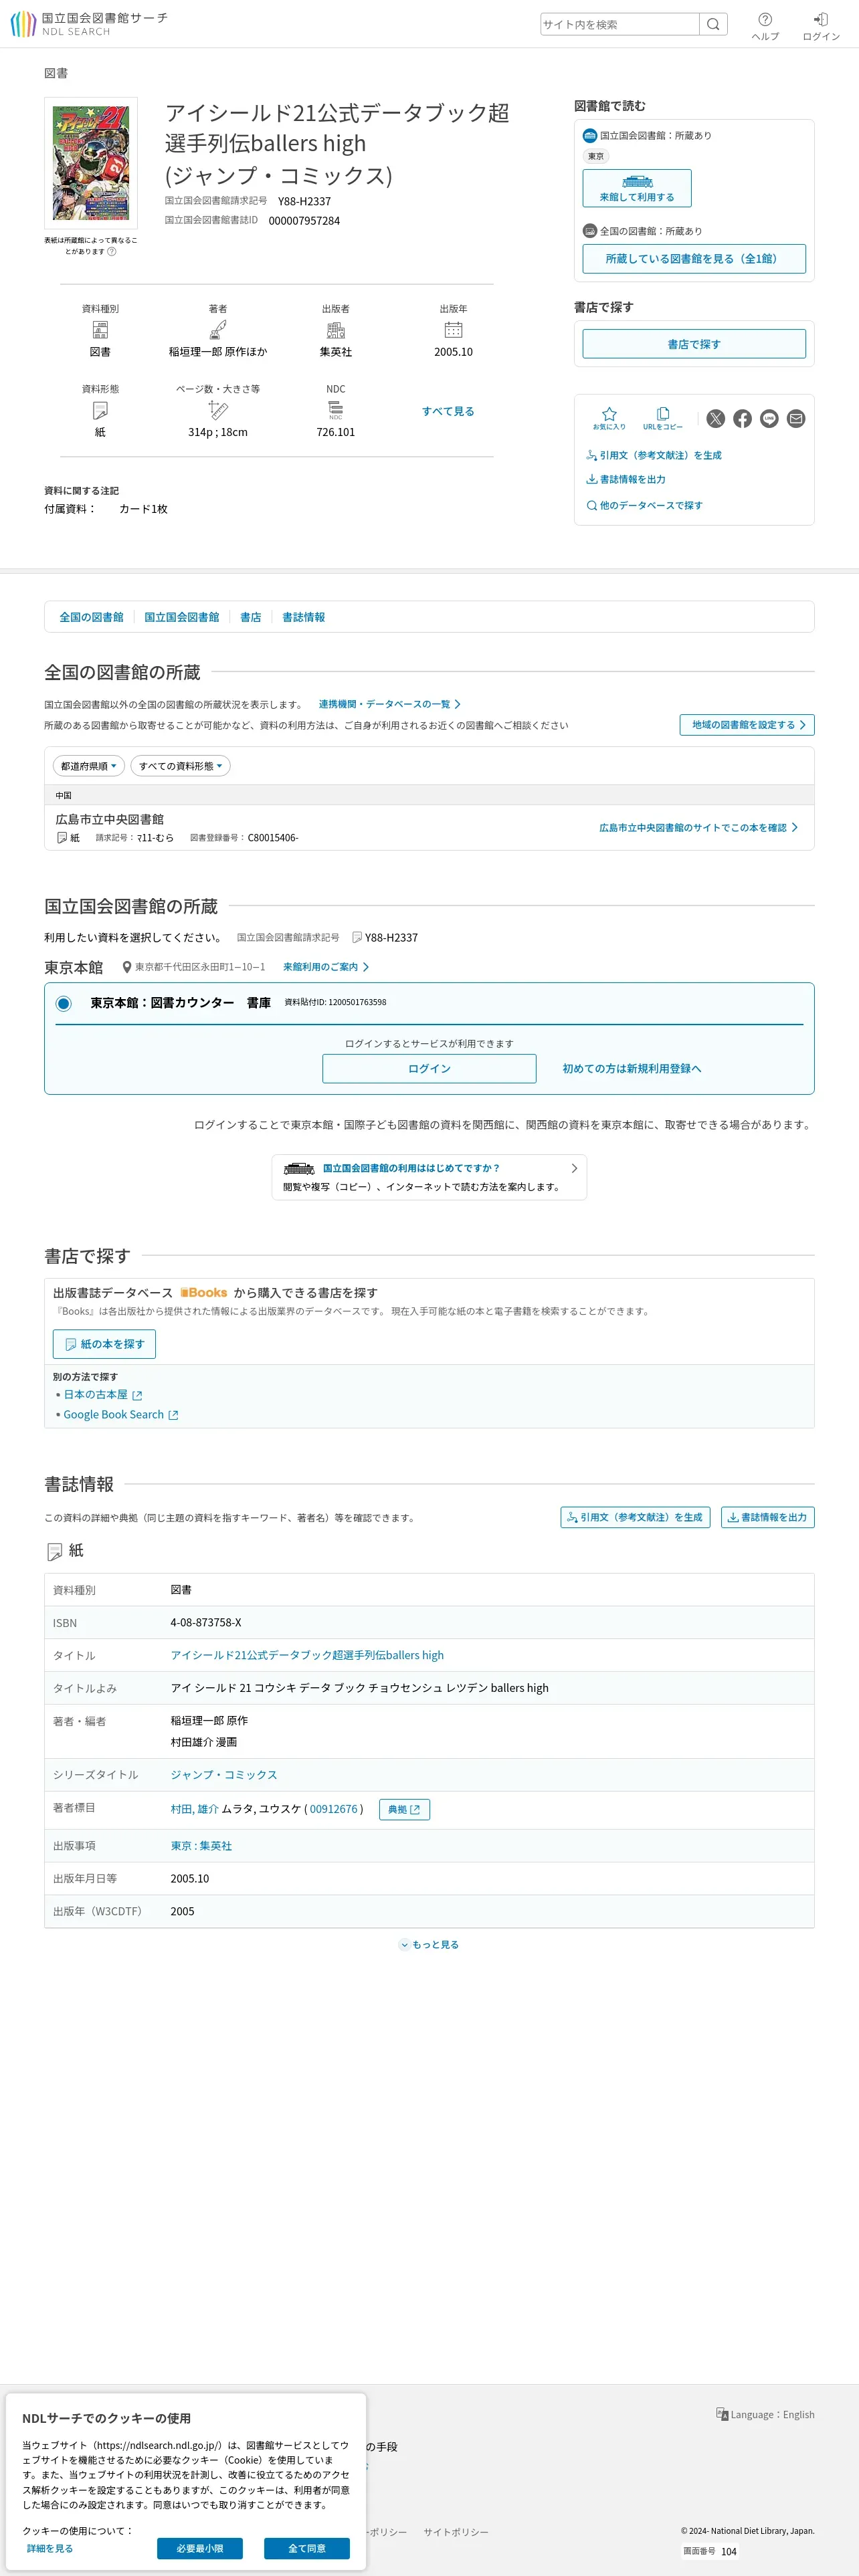Viewport: 859px width, 2576px height.
Task: Share by email envelope icon
Action: [x=796, y=419]
